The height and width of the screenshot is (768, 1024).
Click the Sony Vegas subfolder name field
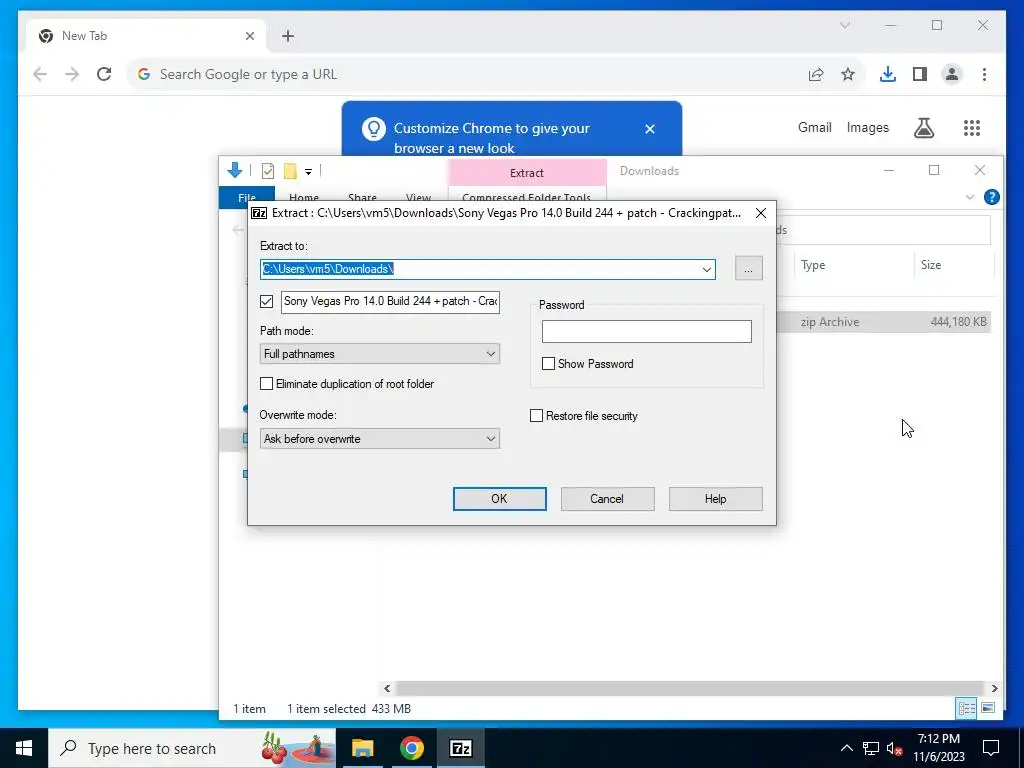tap(391, 302)
